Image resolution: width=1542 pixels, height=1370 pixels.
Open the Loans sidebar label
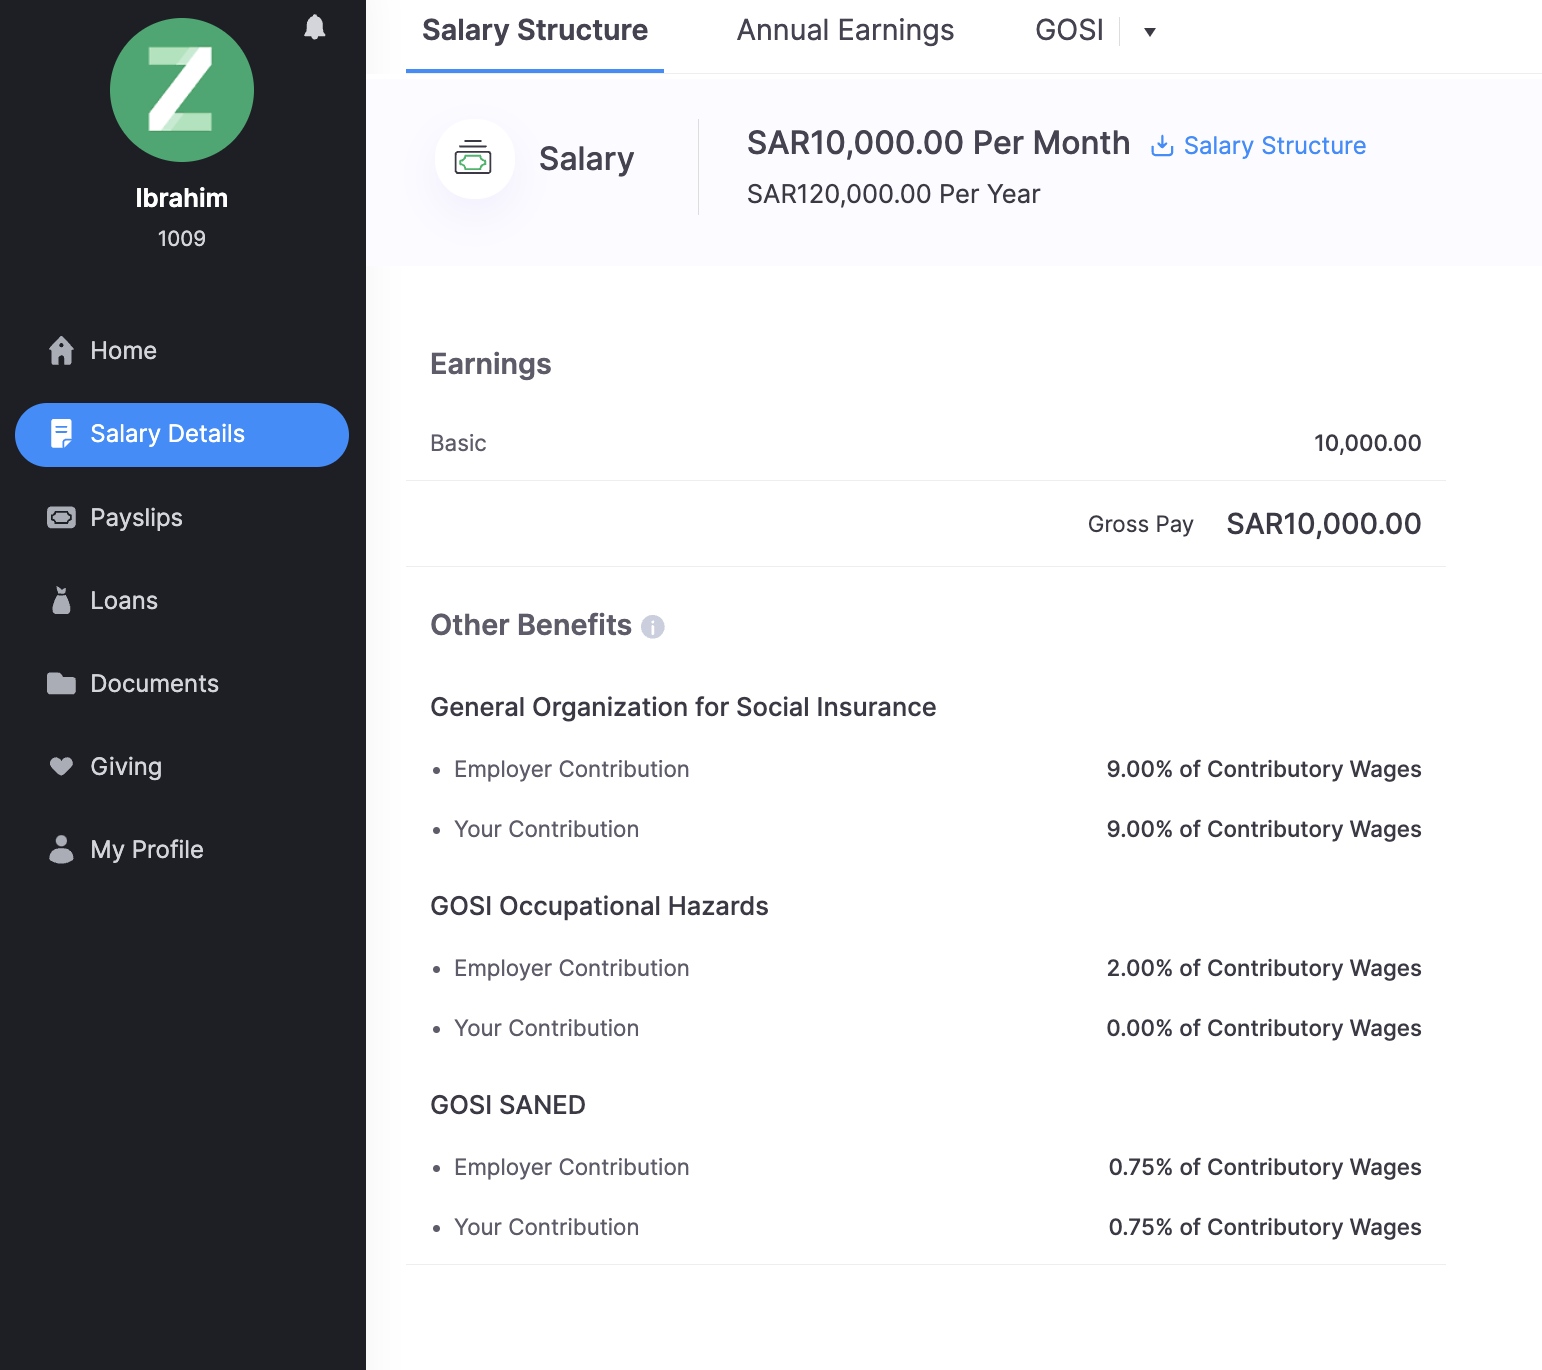pyautogui.click(x=124, y=601)
